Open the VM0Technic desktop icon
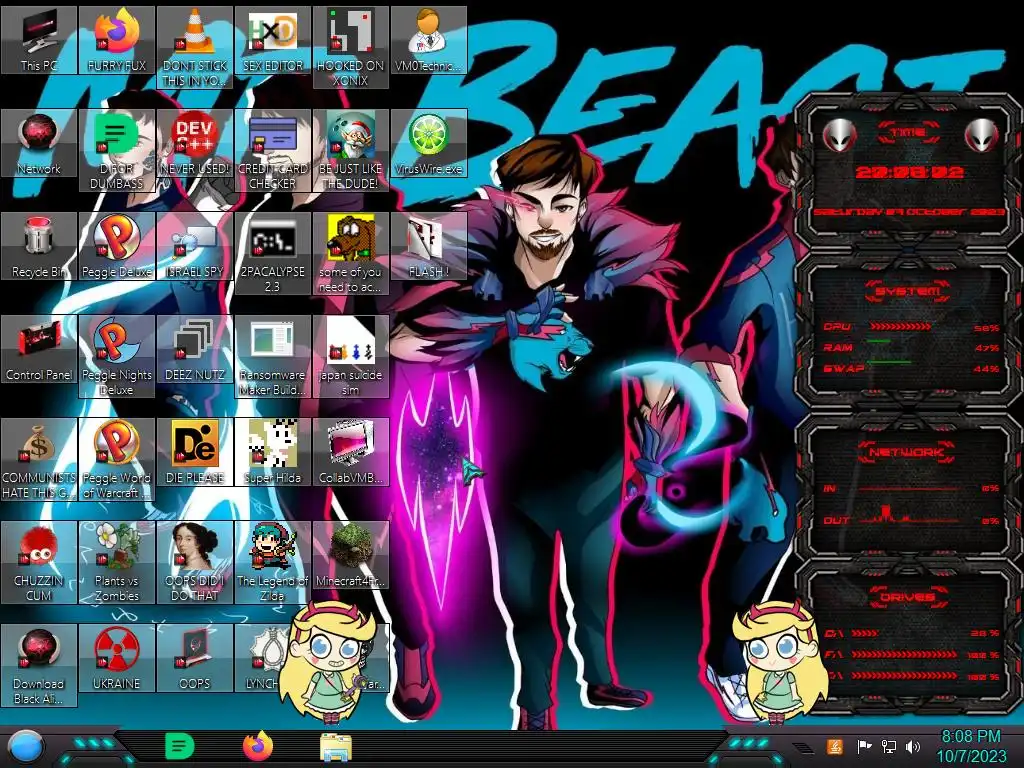1024x768 pixels. [428, 40]
